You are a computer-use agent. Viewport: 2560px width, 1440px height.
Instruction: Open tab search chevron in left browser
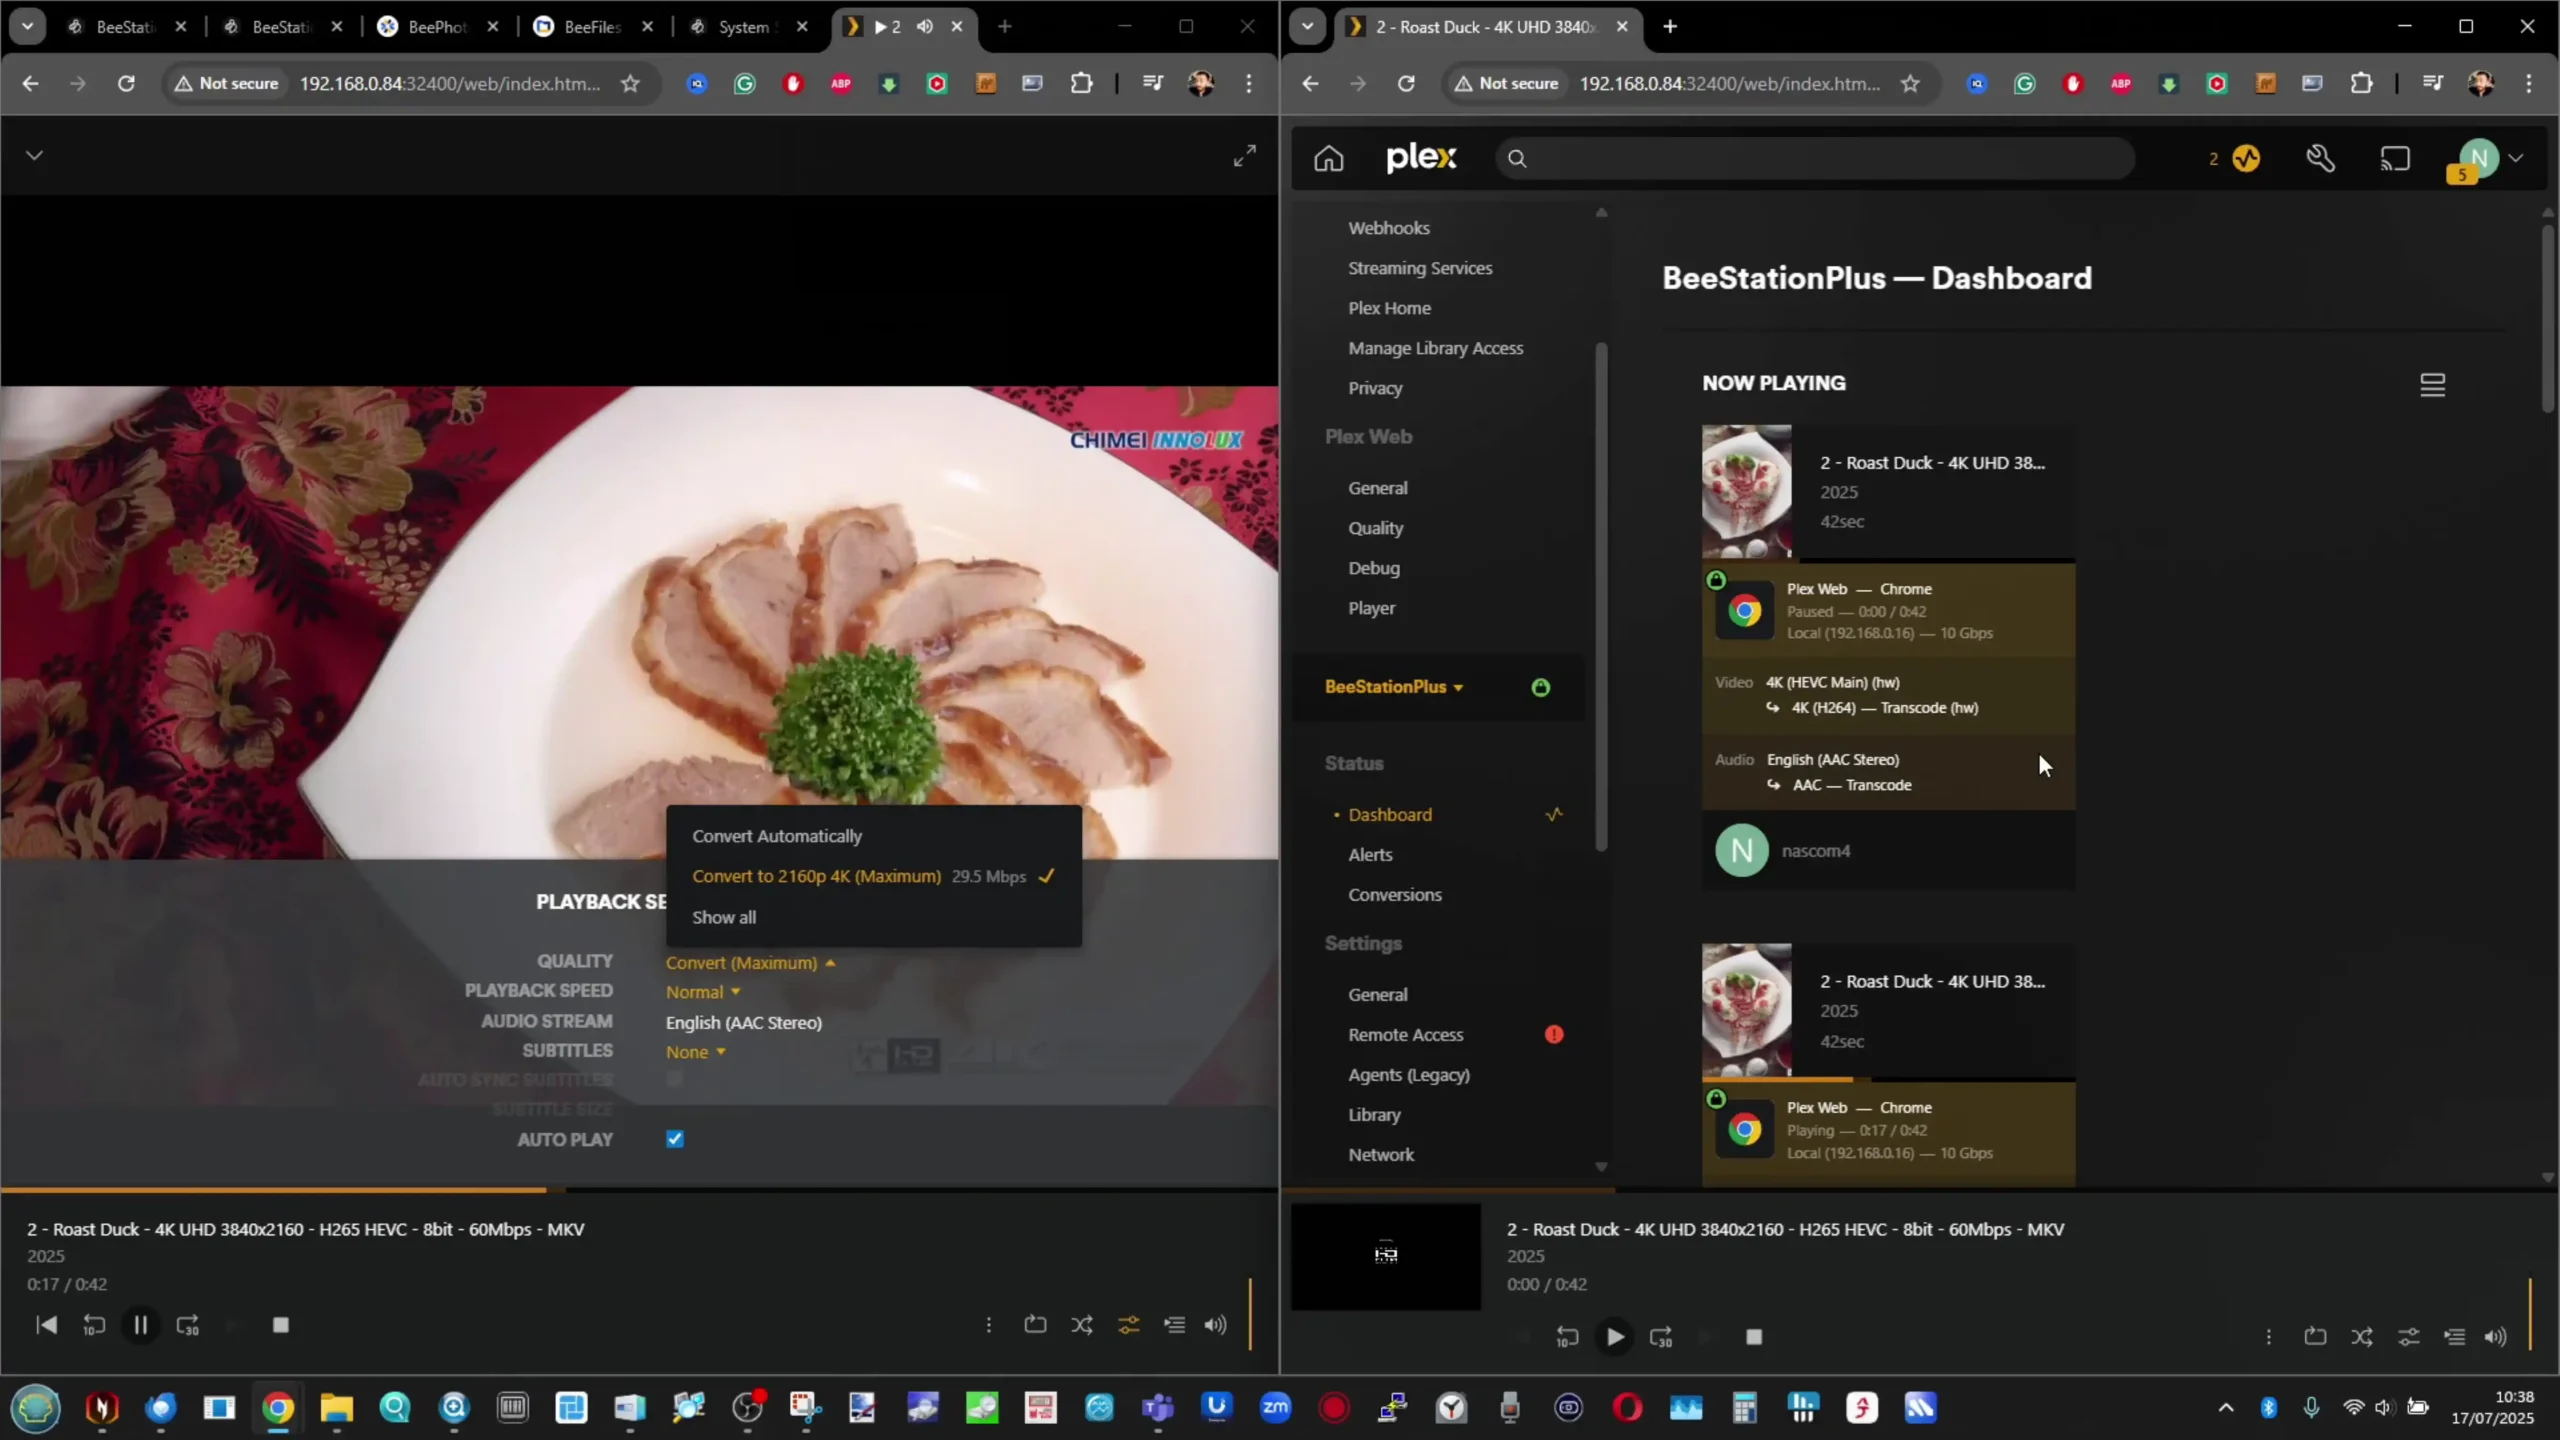27,27
